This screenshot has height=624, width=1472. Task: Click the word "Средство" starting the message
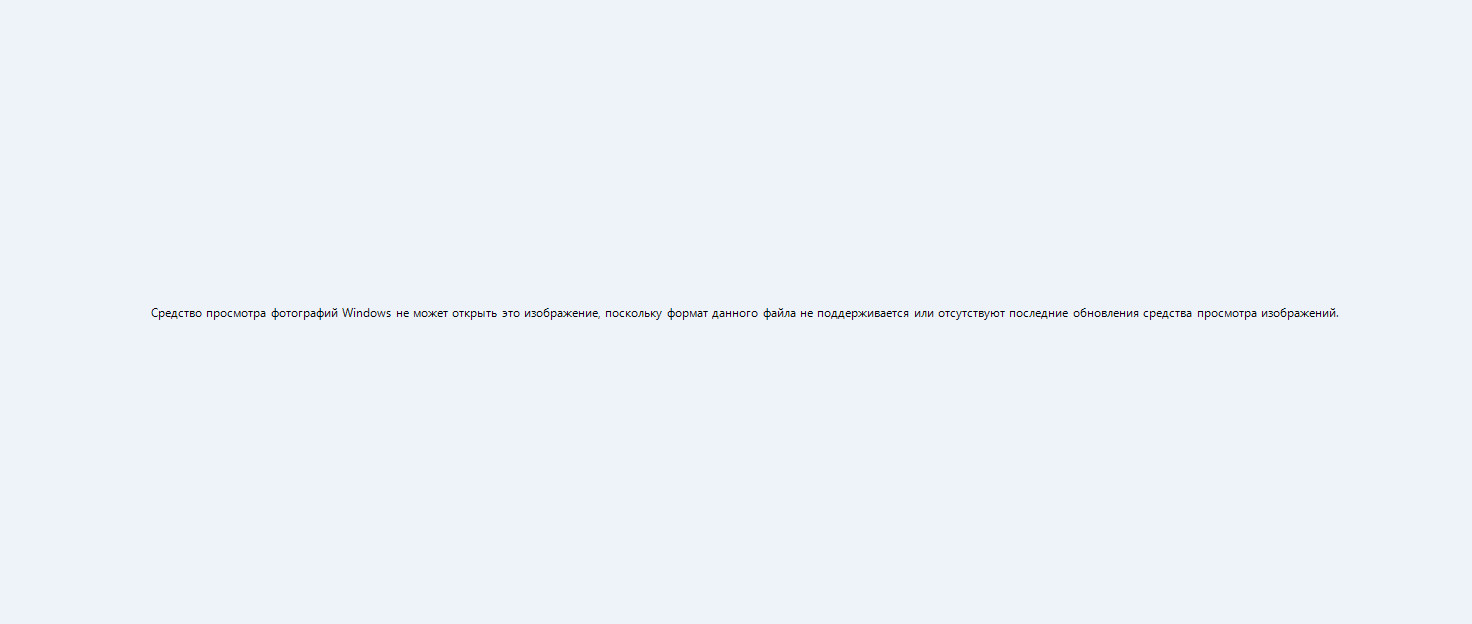click(x=176, y=313)
